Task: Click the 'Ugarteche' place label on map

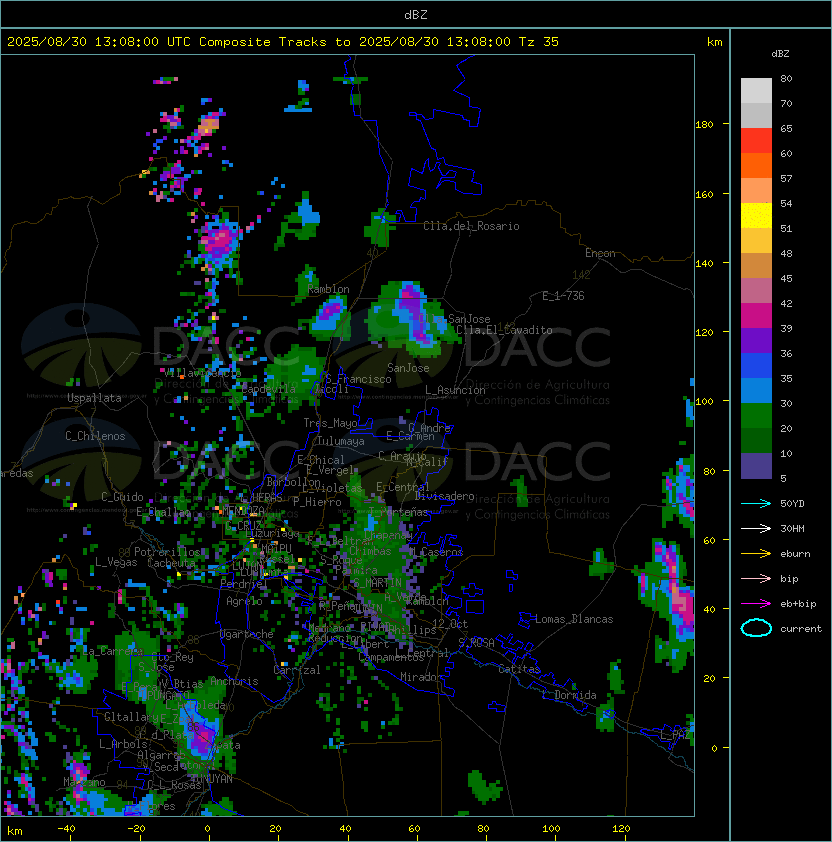Action: click(246, 634)
